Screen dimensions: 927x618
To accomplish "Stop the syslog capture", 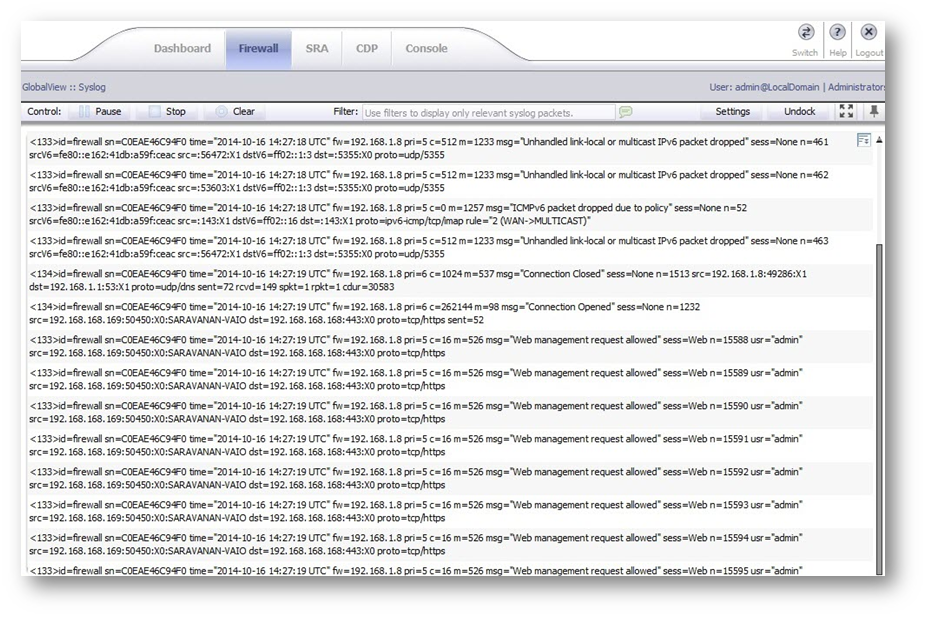I will (168, 112).
